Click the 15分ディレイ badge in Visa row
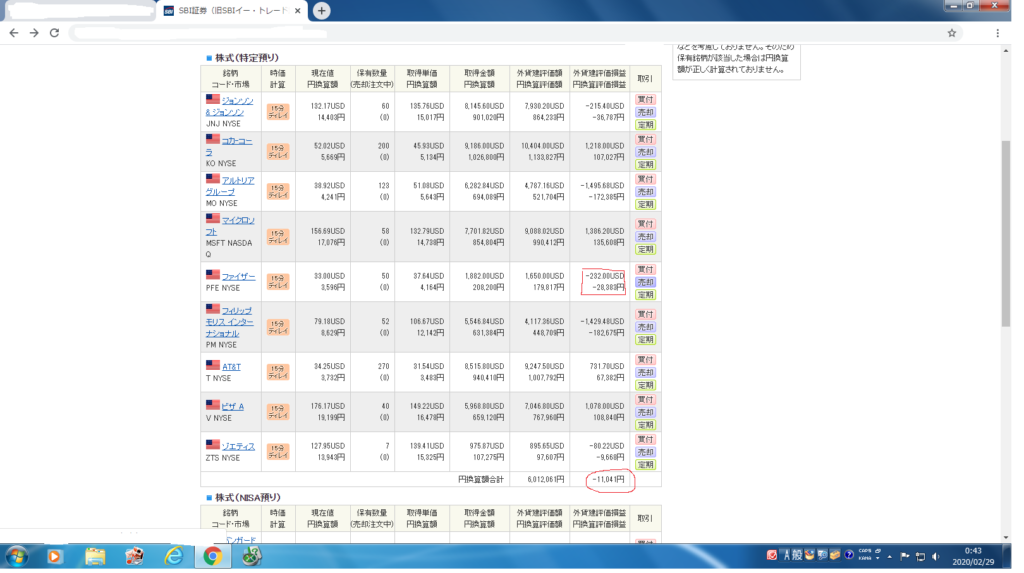This screenshot has width=1024, height=573. coord(278,412)
